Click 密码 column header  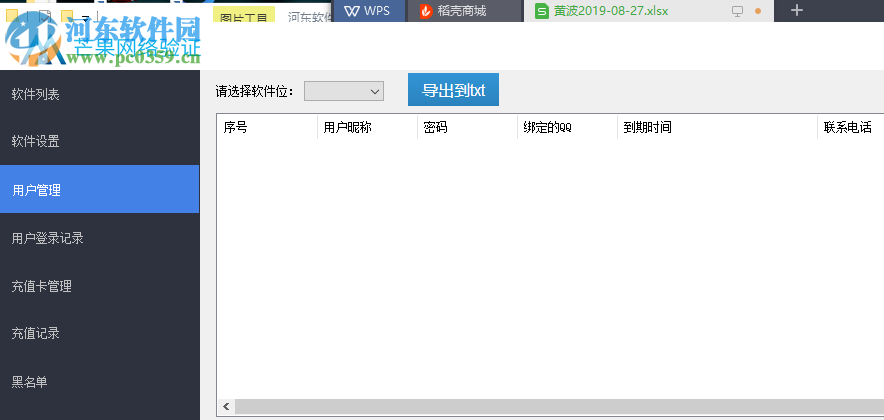click(x=467, y=127)
